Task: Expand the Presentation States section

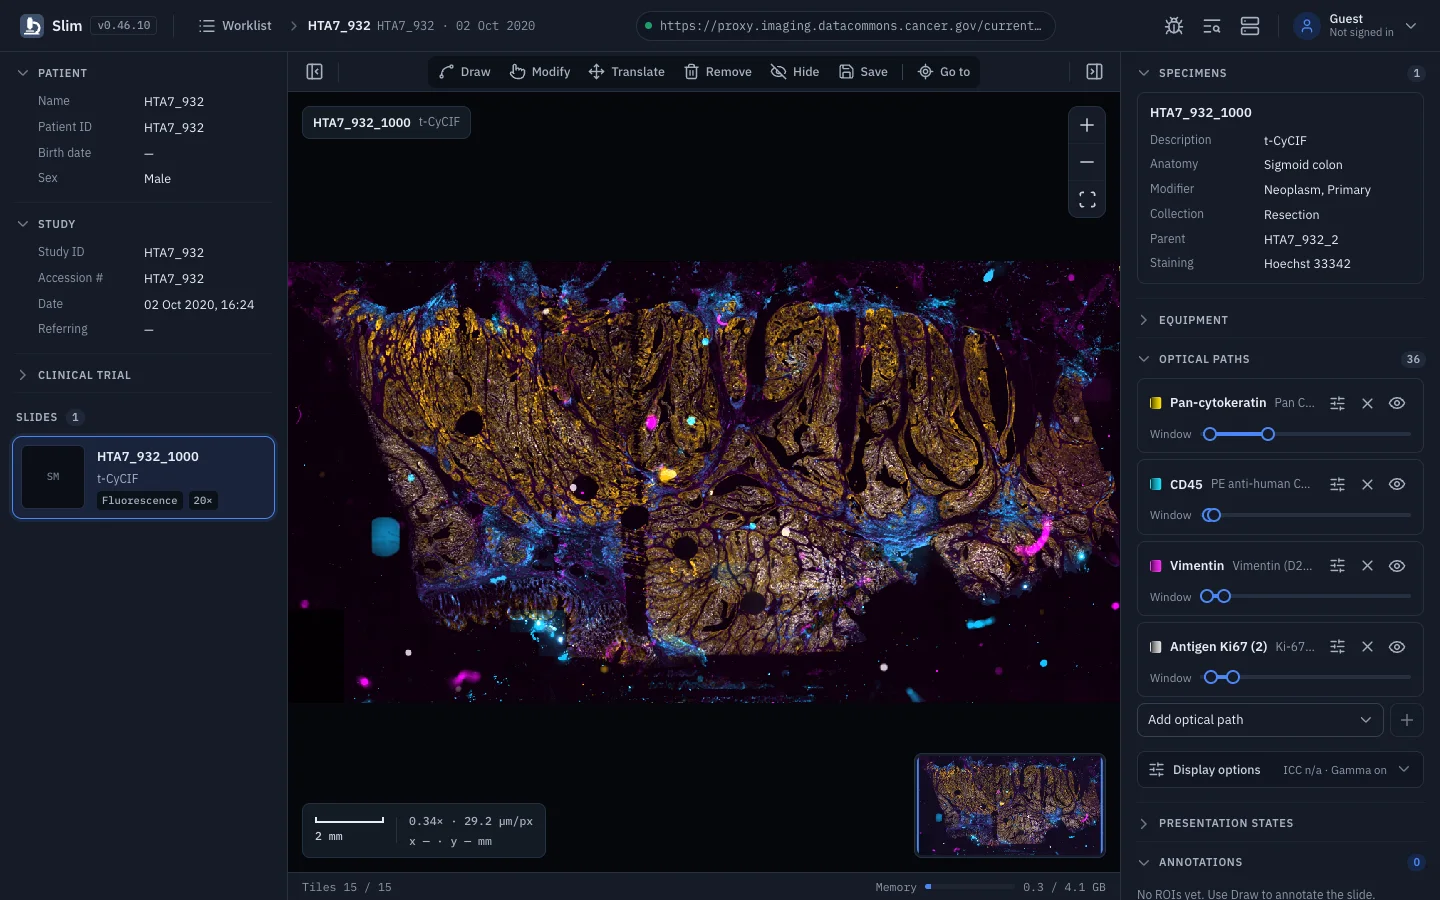Action: pyautogui.click(x=1280, y=823)
